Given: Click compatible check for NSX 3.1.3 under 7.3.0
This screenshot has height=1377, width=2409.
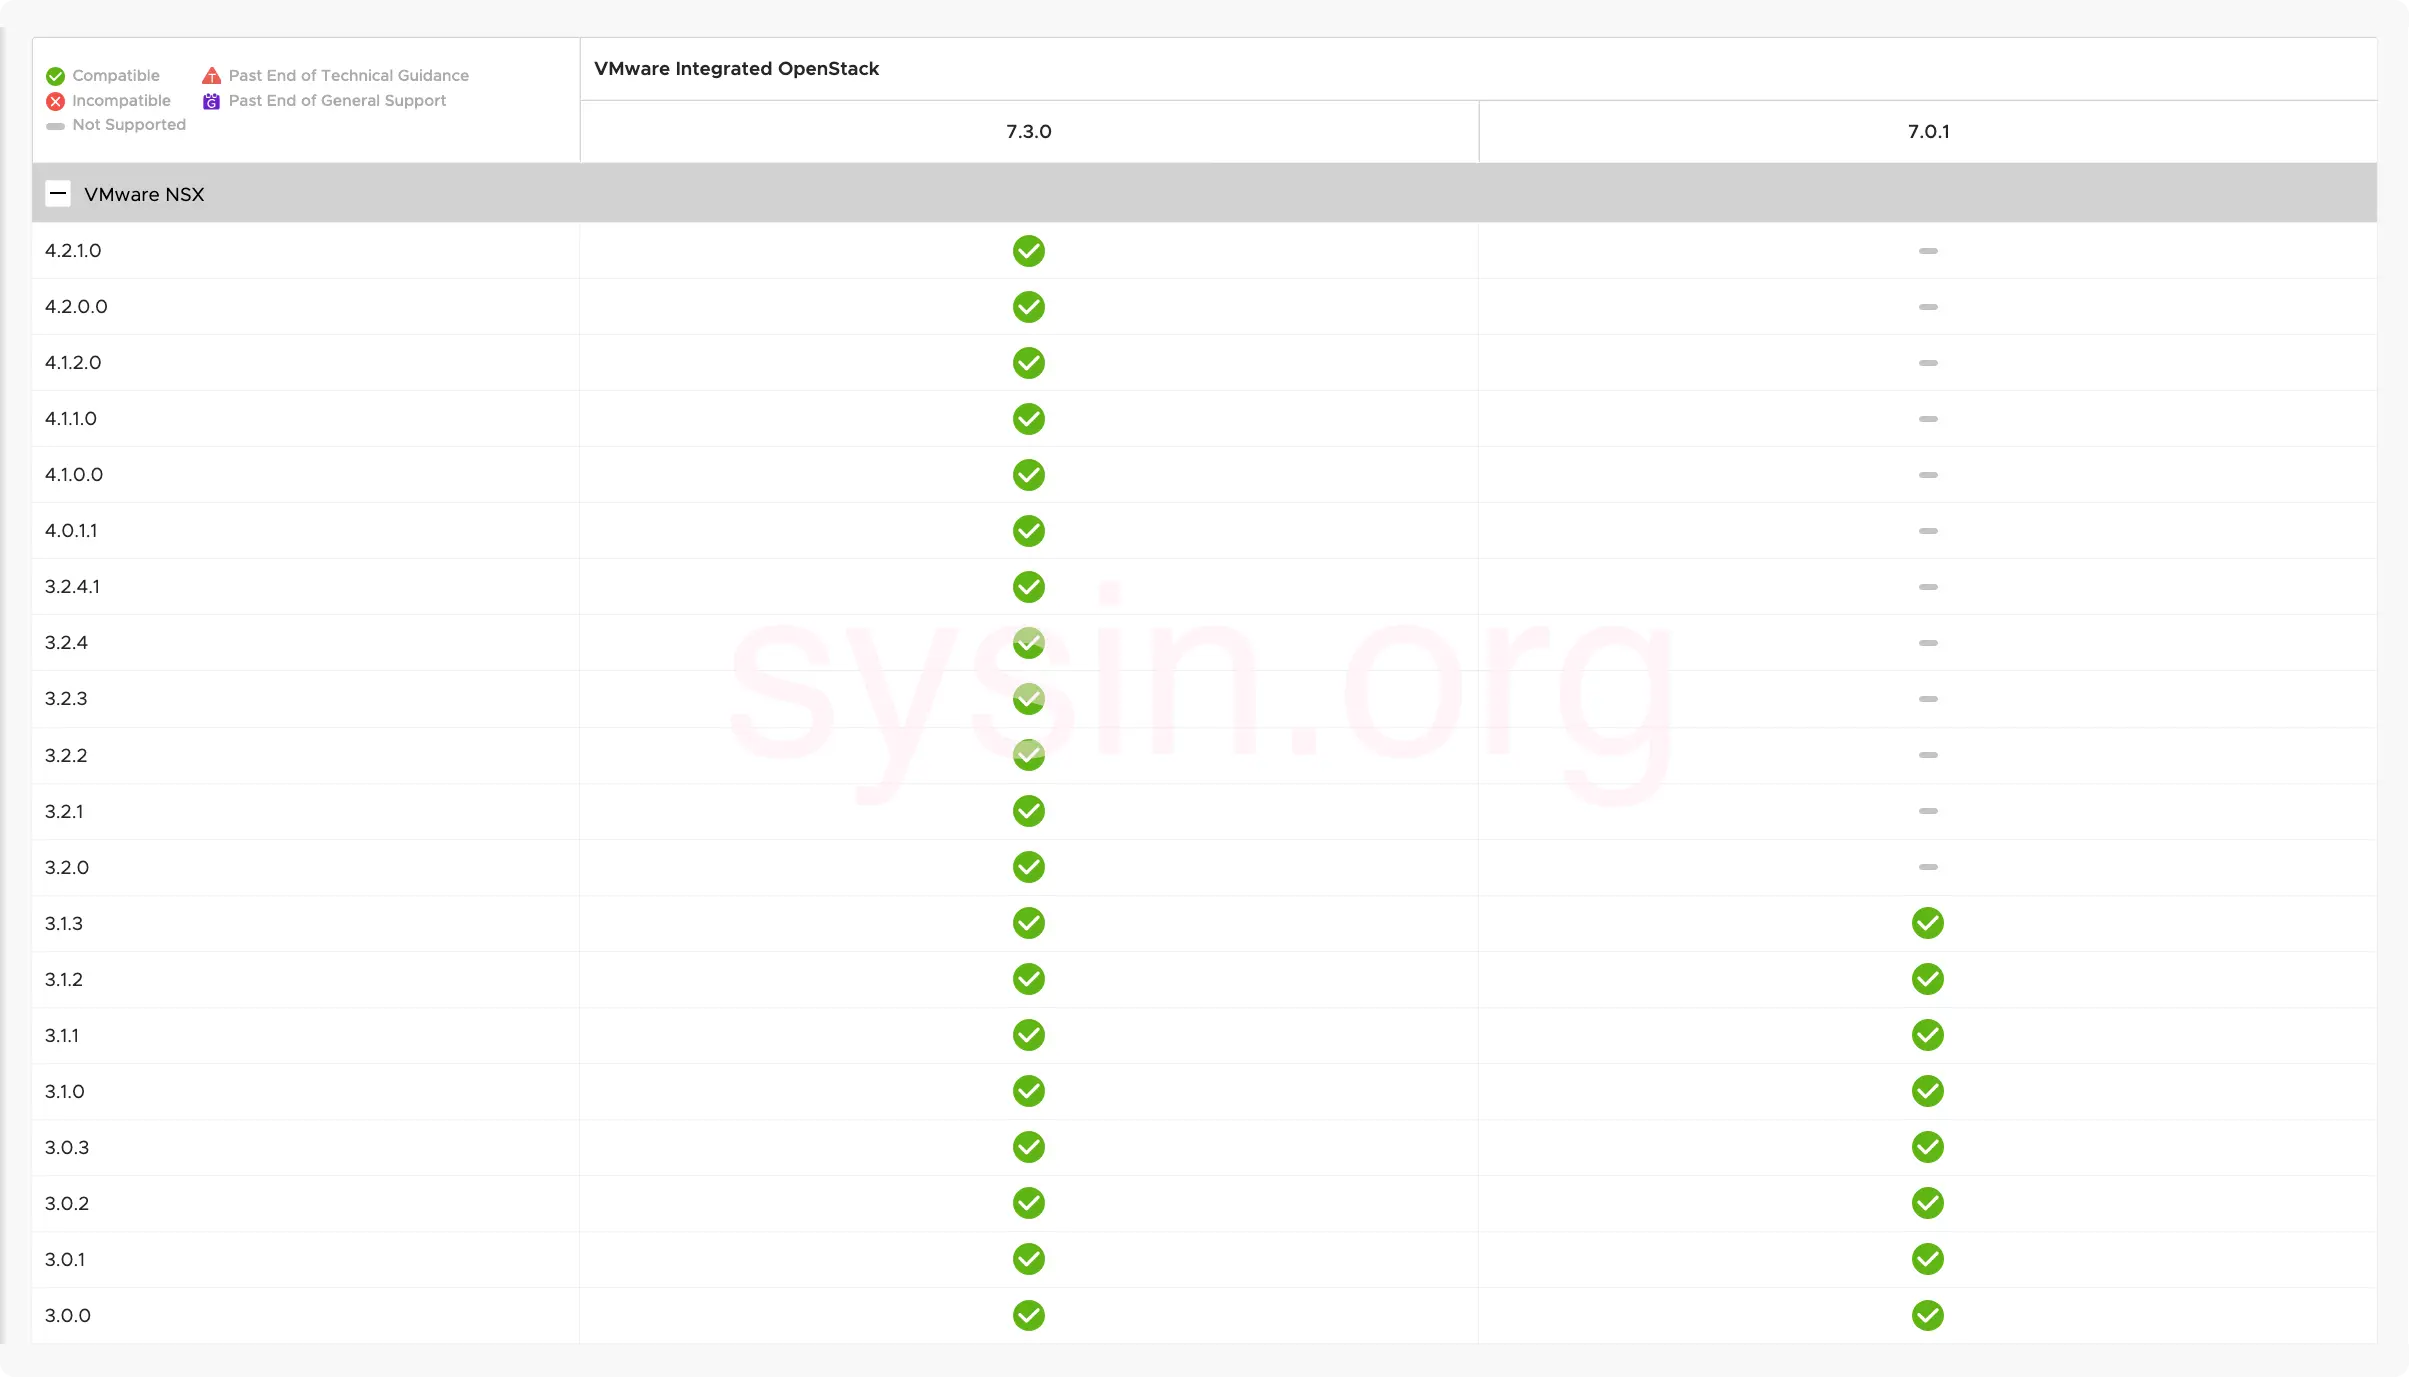Looking at the screenshot, I should point(1028,923).
